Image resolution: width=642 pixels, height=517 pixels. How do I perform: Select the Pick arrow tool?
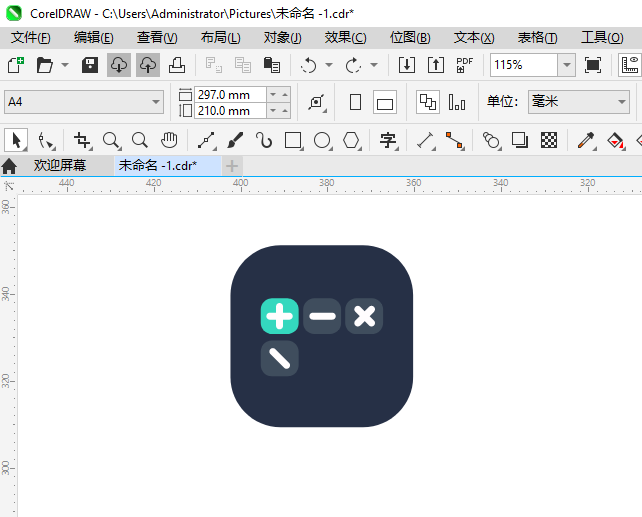(x=16, y=140)
